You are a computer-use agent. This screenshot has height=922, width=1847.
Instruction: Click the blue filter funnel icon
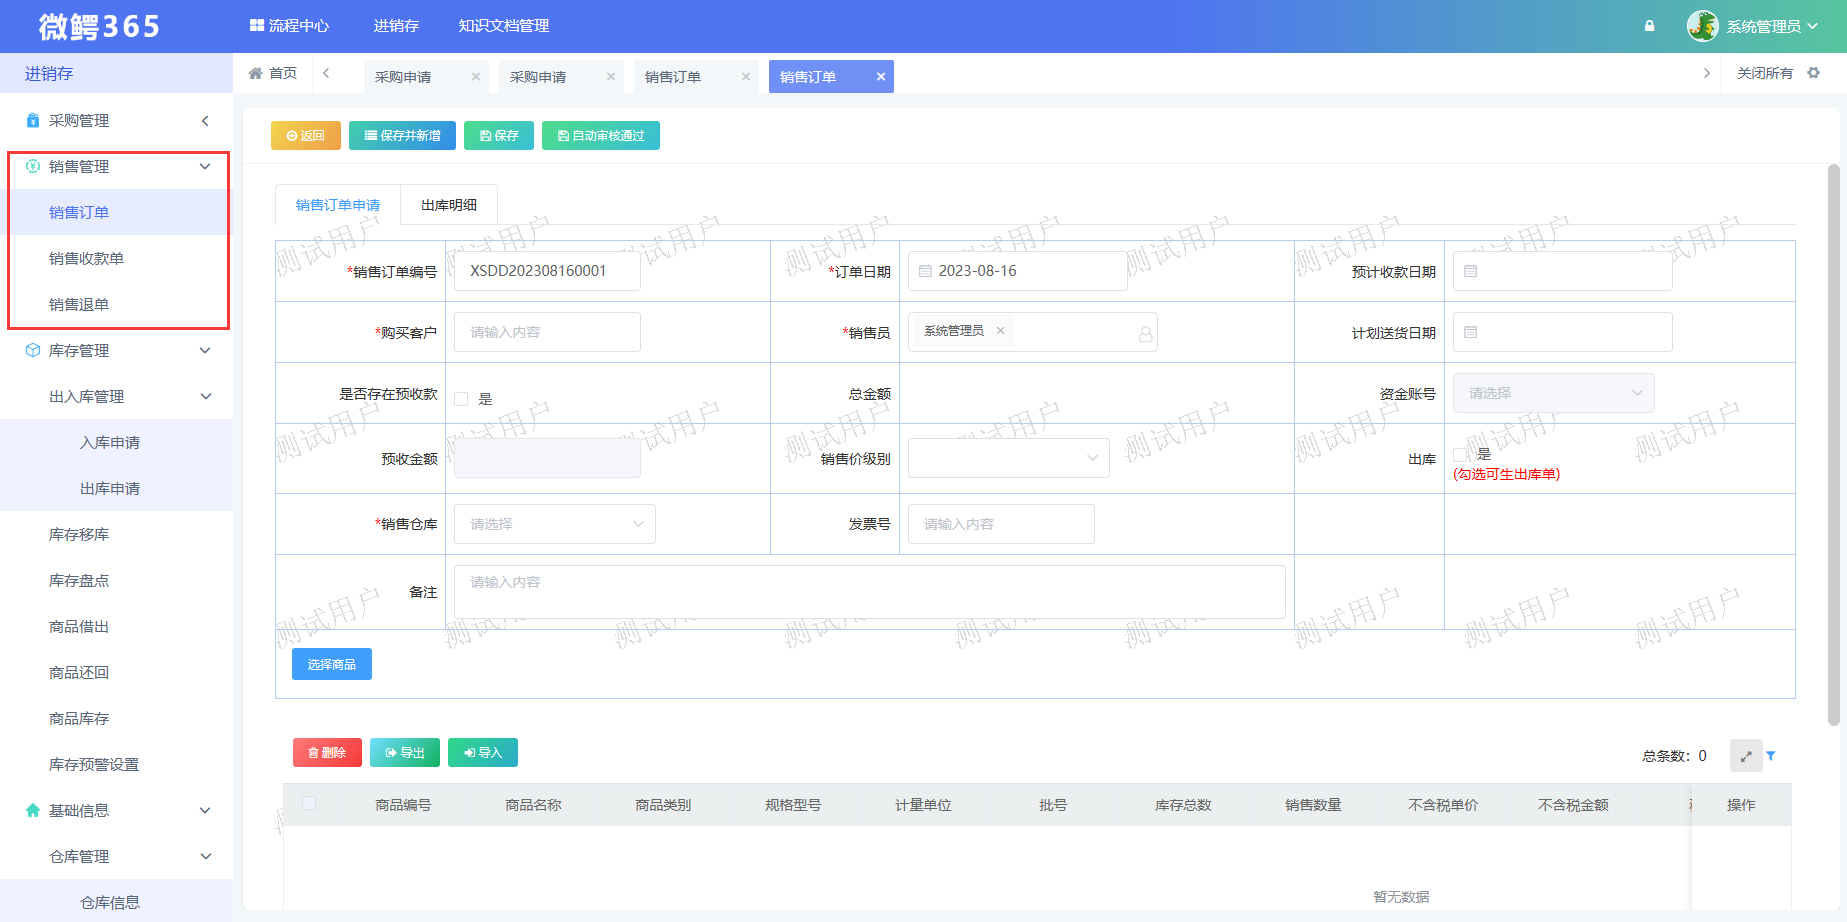point(1771,756)
